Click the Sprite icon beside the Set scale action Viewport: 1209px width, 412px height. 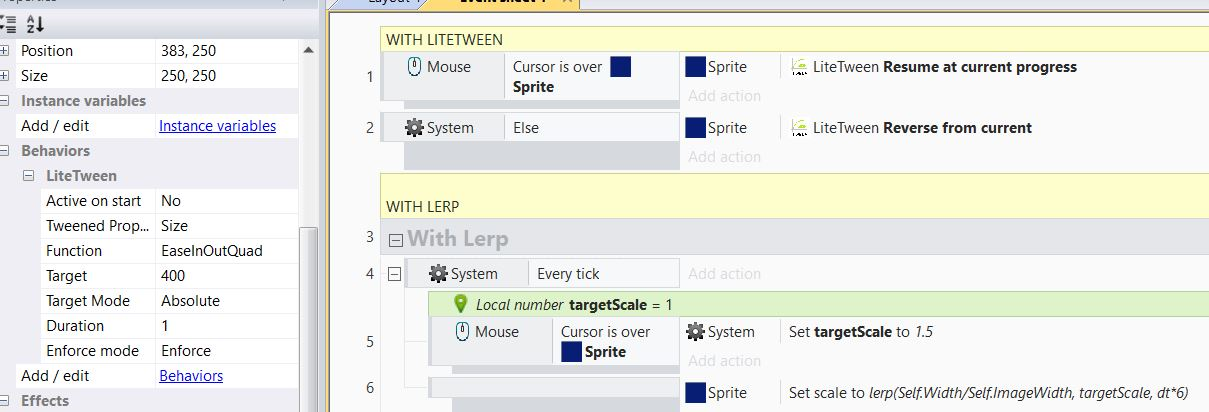click(695, 393)
